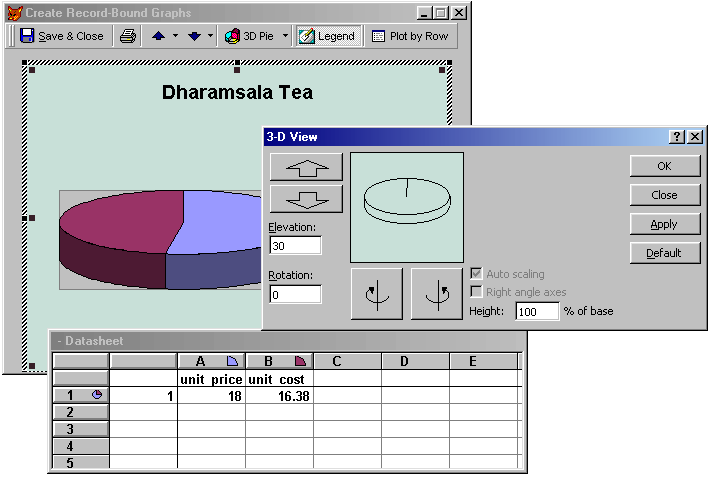This screenshot has height=479, width=713.
Task: Click the Apply button
Action: pos(665,224)
